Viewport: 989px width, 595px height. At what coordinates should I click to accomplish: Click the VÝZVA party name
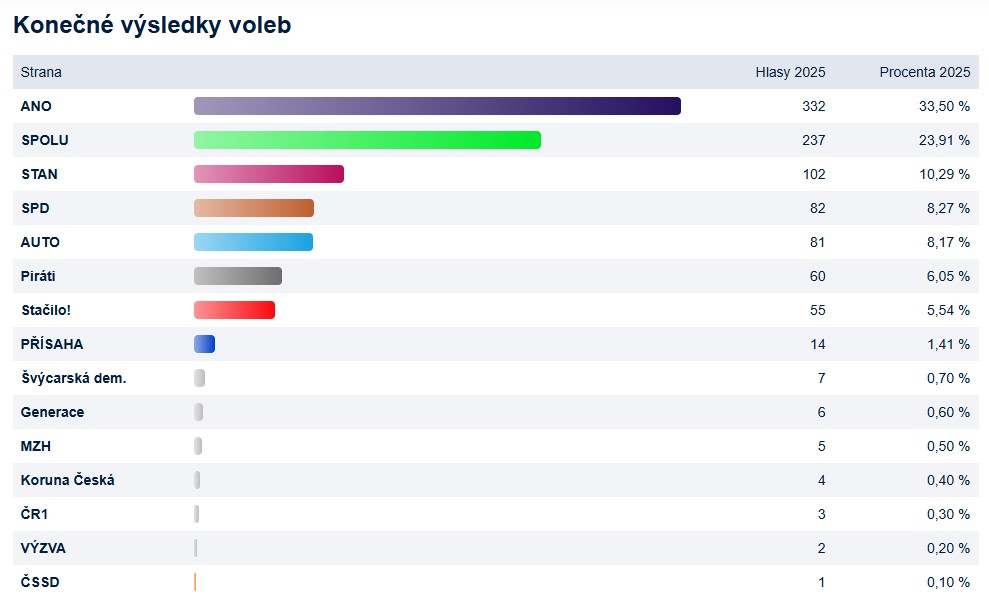44,548
